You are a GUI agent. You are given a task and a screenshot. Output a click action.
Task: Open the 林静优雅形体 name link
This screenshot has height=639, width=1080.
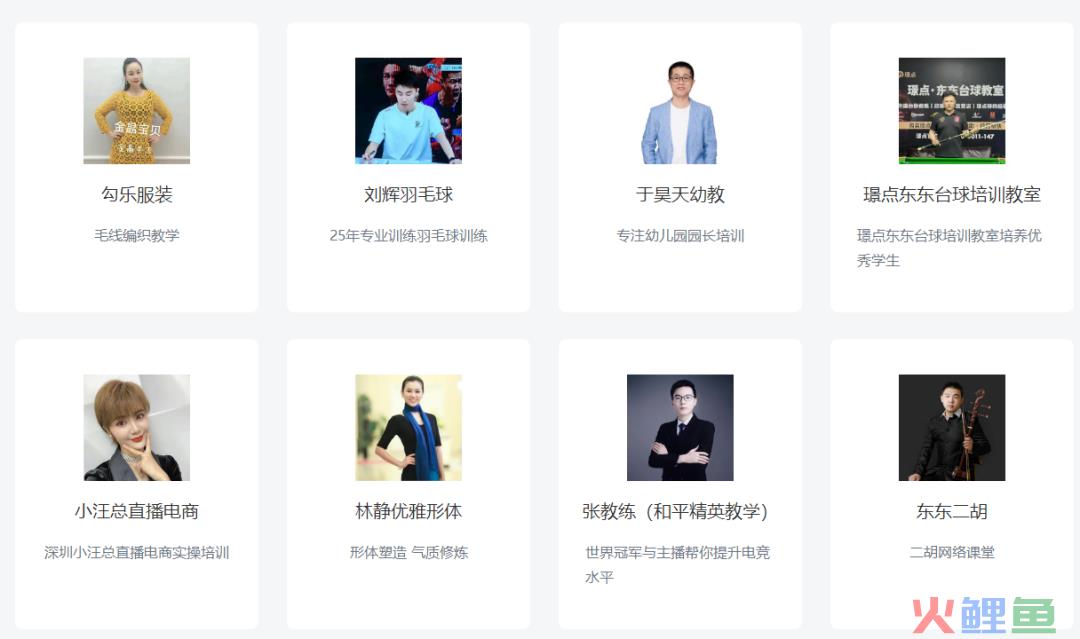[x=408, y=512]
